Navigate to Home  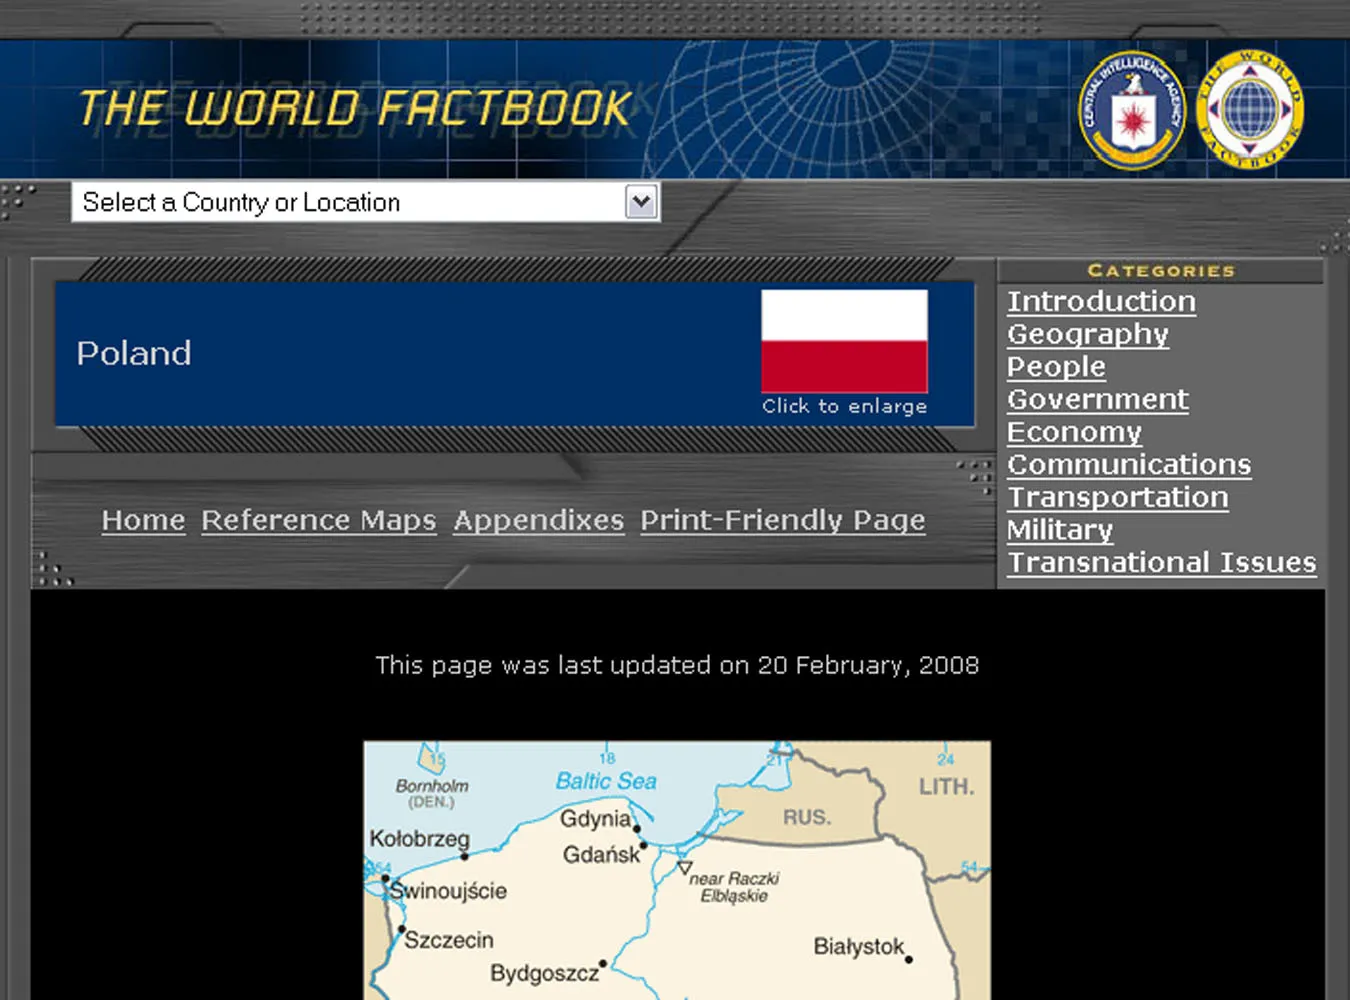[143, 520]
